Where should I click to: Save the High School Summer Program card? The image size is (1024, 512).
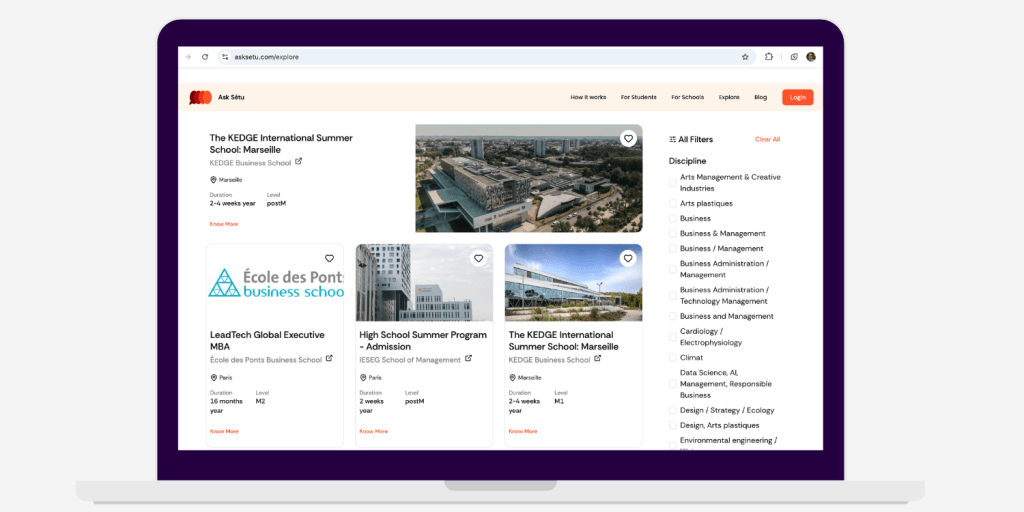[478, 258]
